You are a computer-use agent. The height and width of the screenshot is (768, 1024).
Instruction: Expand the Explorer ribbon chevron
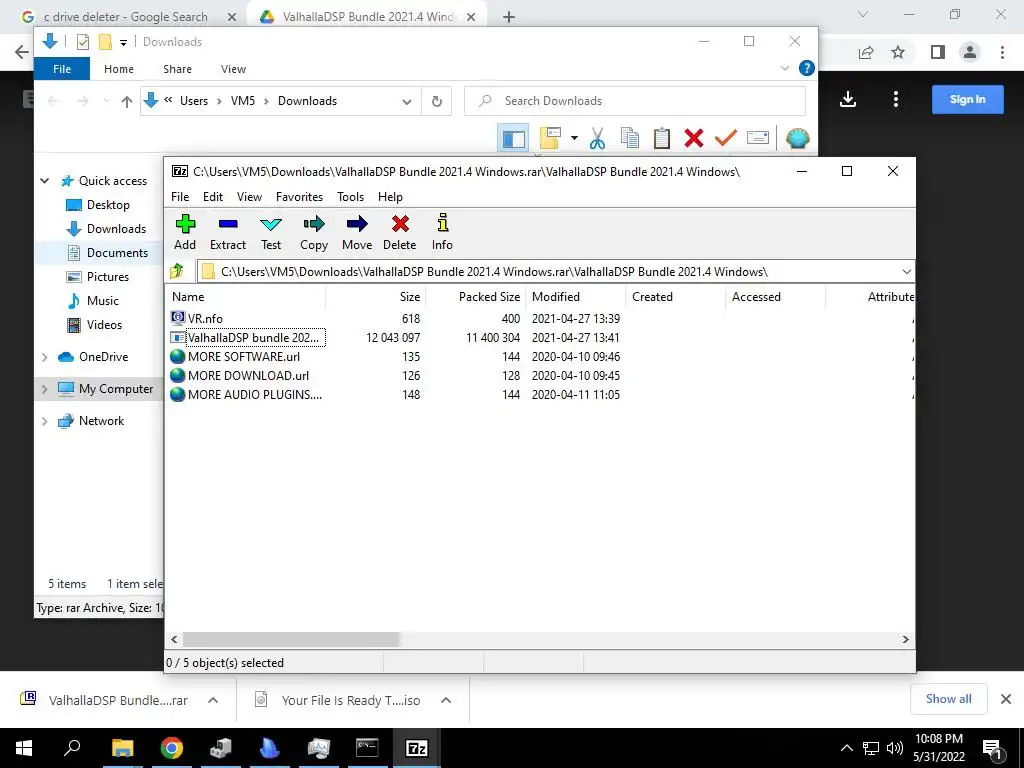785,68
